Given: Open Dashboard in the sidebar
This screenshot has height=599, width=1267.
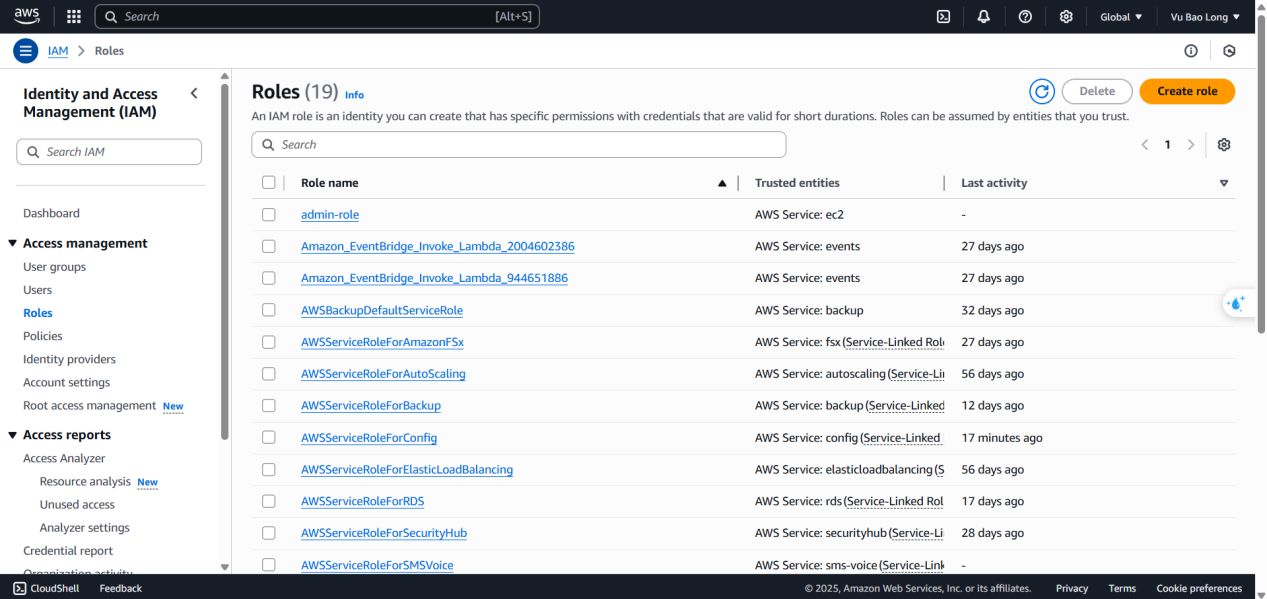Looking at the screenshot, I should (x=51, y=213).
